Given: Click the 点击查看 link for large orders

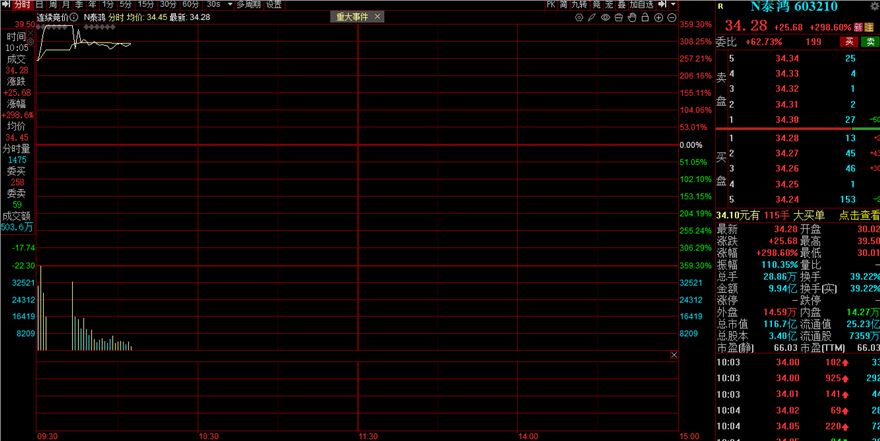Looking at the screenshot, I should pyautogui.click(x=856, y=215).
